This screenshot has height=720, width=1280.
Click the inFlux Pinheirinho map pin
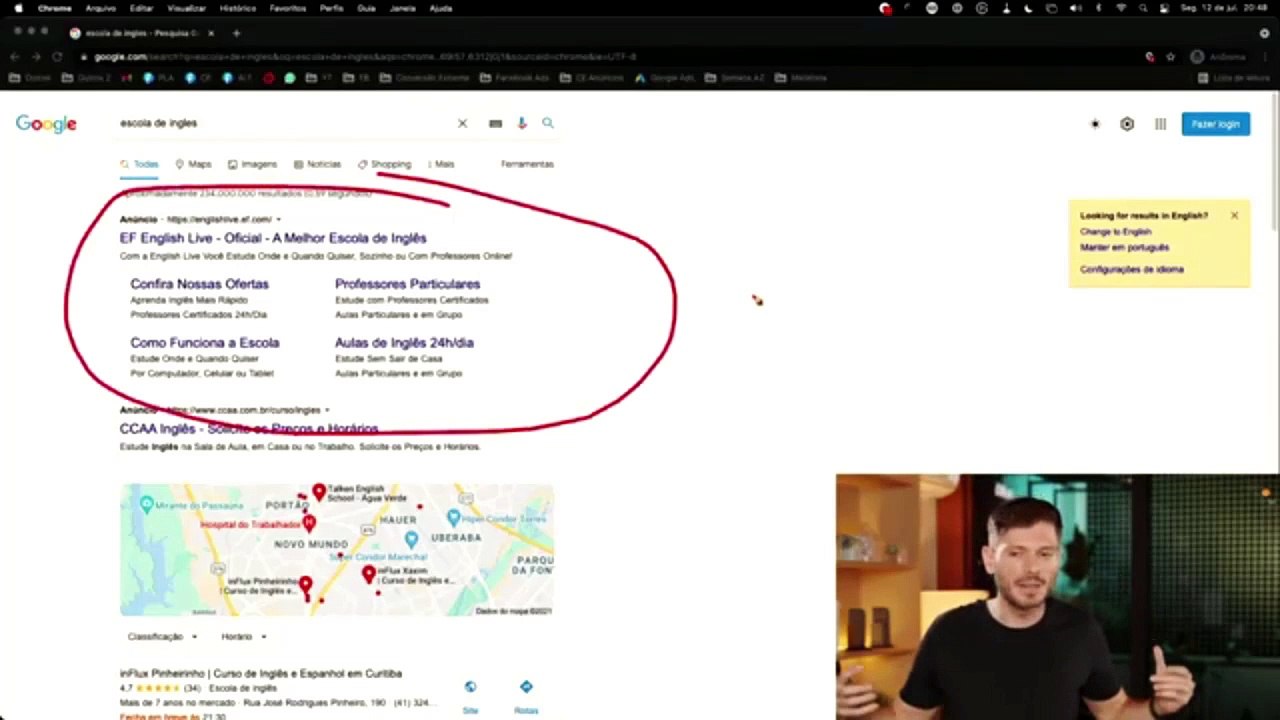[x=305, y=584]
